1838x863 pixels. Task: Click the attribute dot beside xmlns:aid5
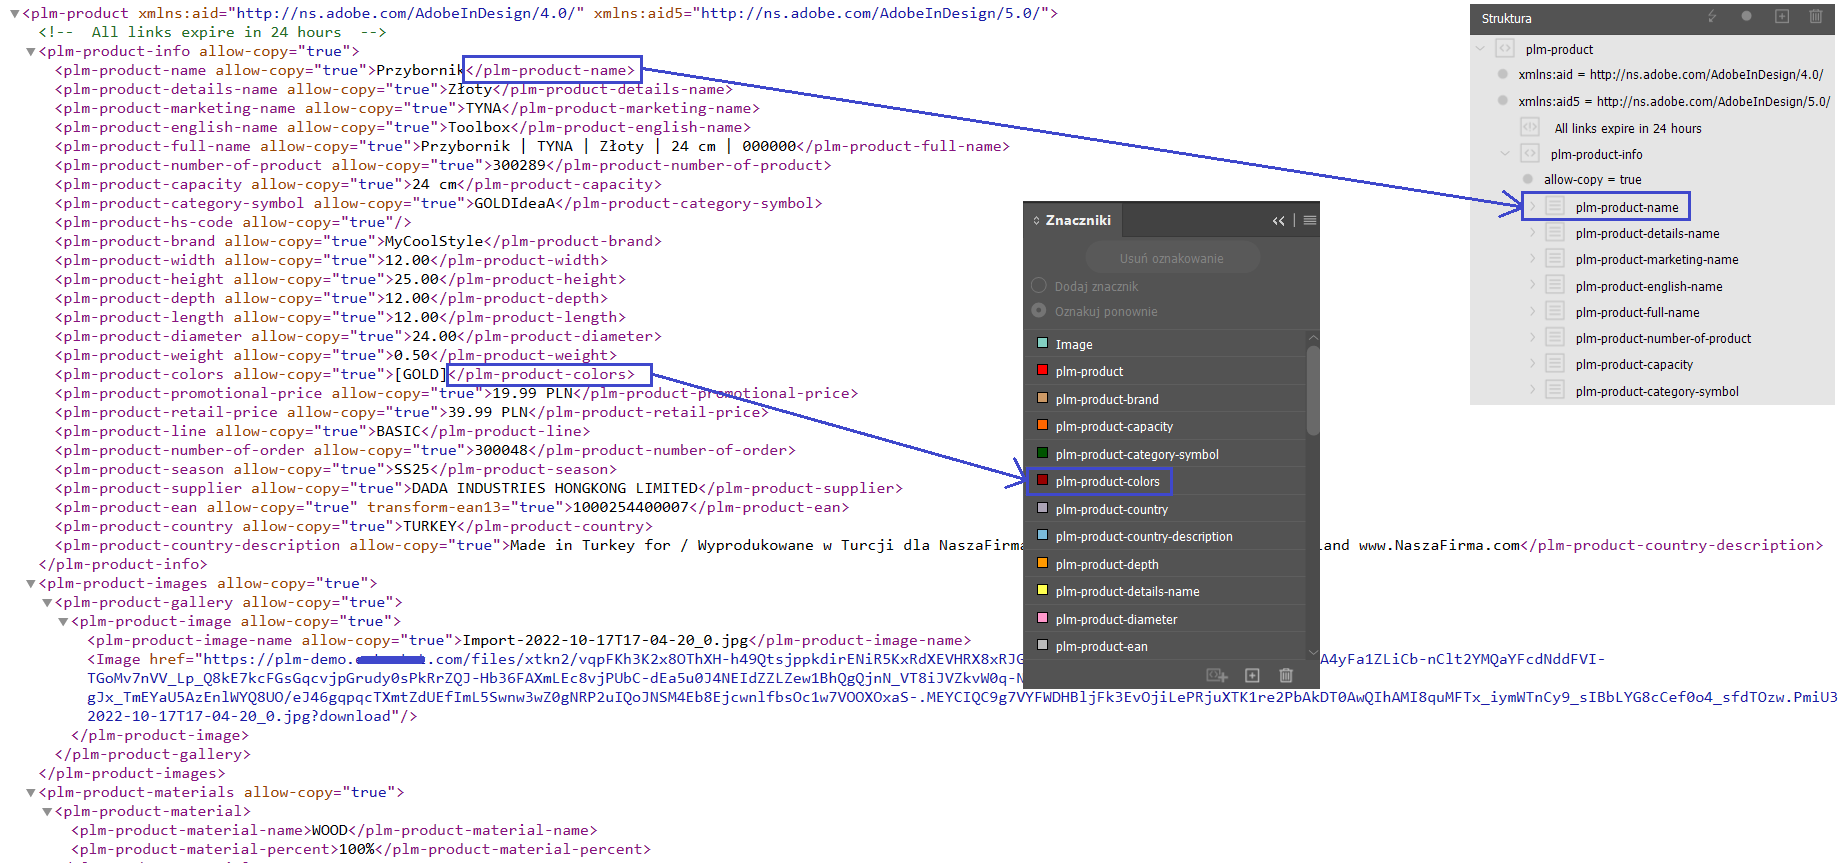1503,100
